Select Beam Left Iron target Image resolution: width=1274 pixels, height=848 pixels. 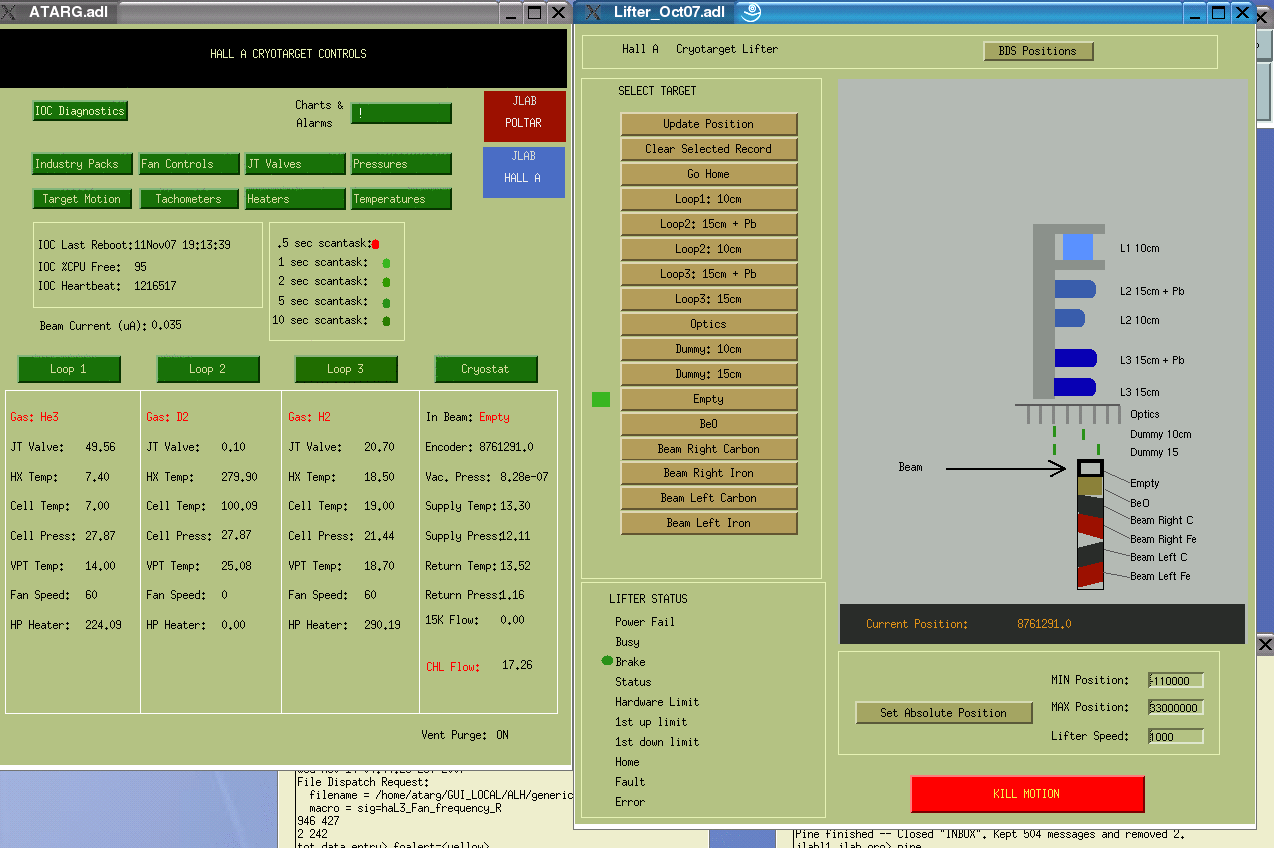709,523
